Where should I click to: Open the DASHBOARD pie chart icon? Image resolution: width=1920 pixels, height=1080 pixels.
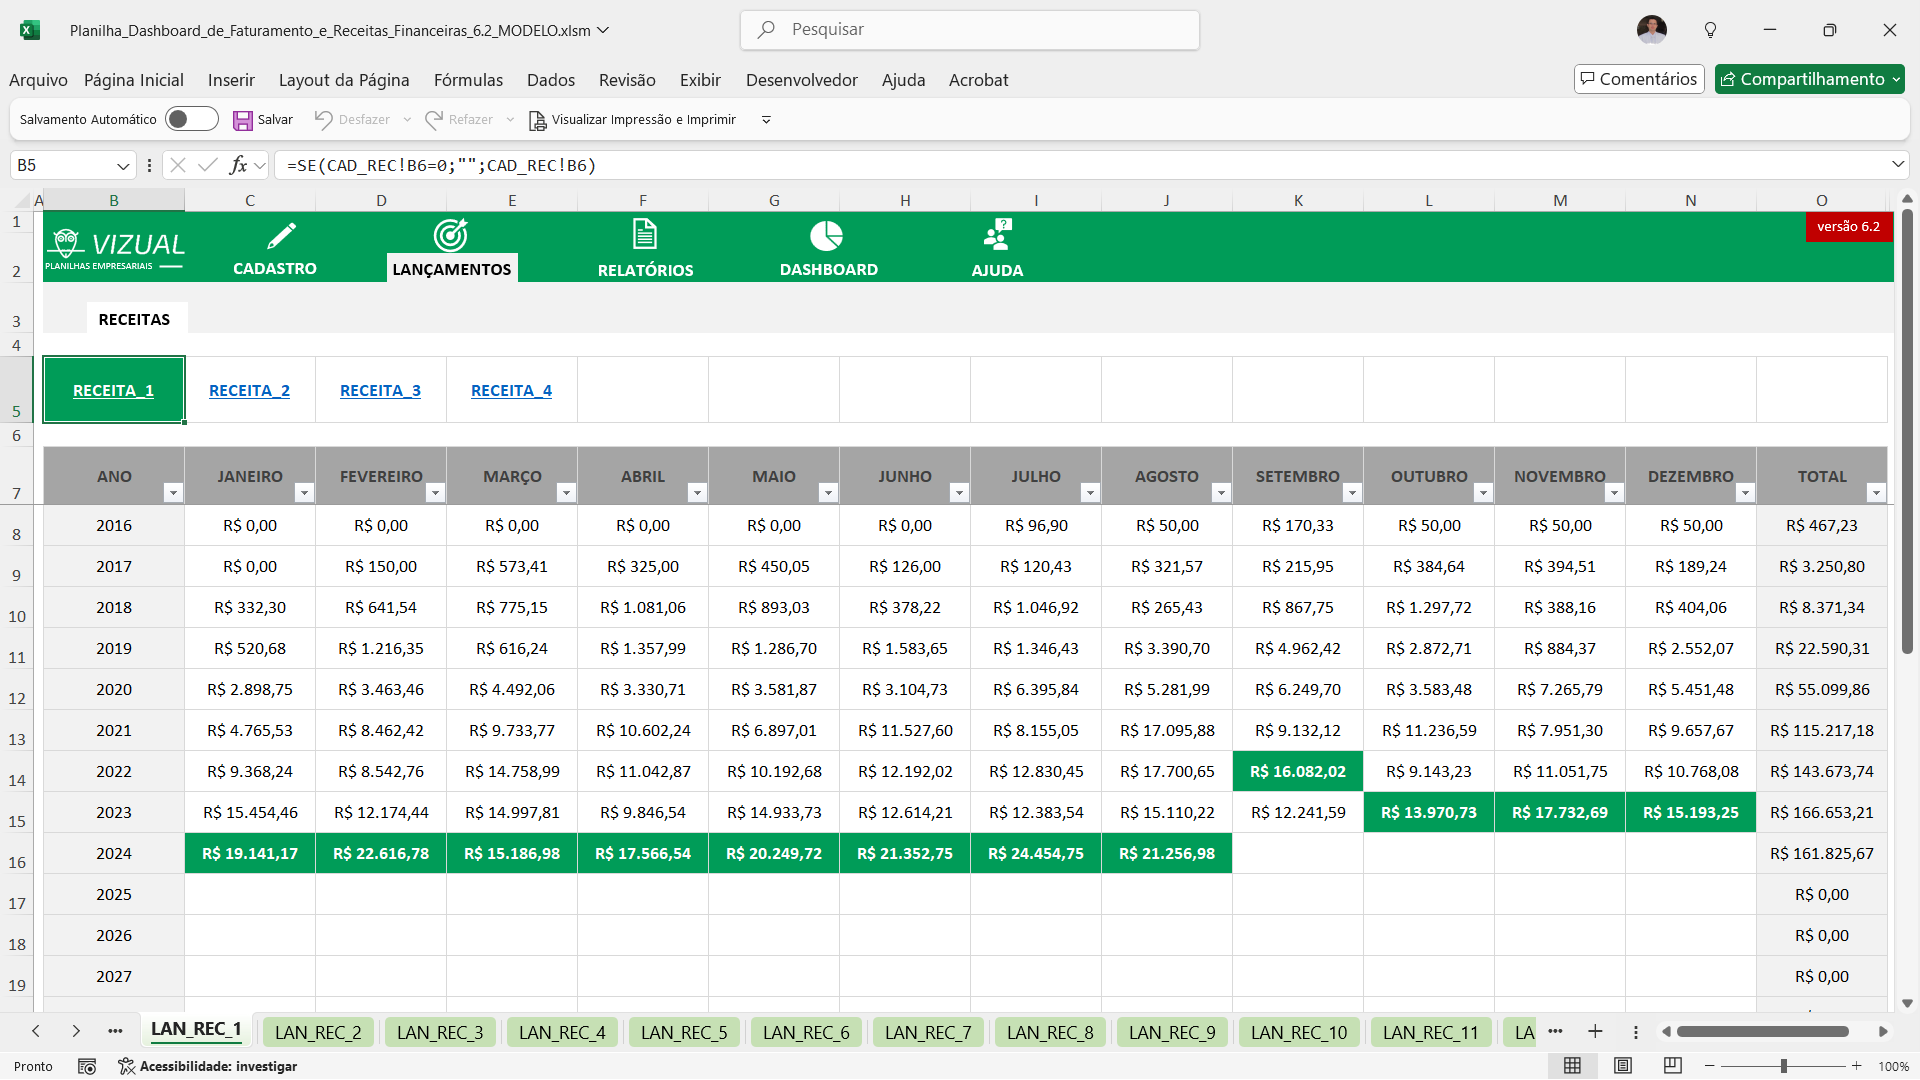[826, 236]
